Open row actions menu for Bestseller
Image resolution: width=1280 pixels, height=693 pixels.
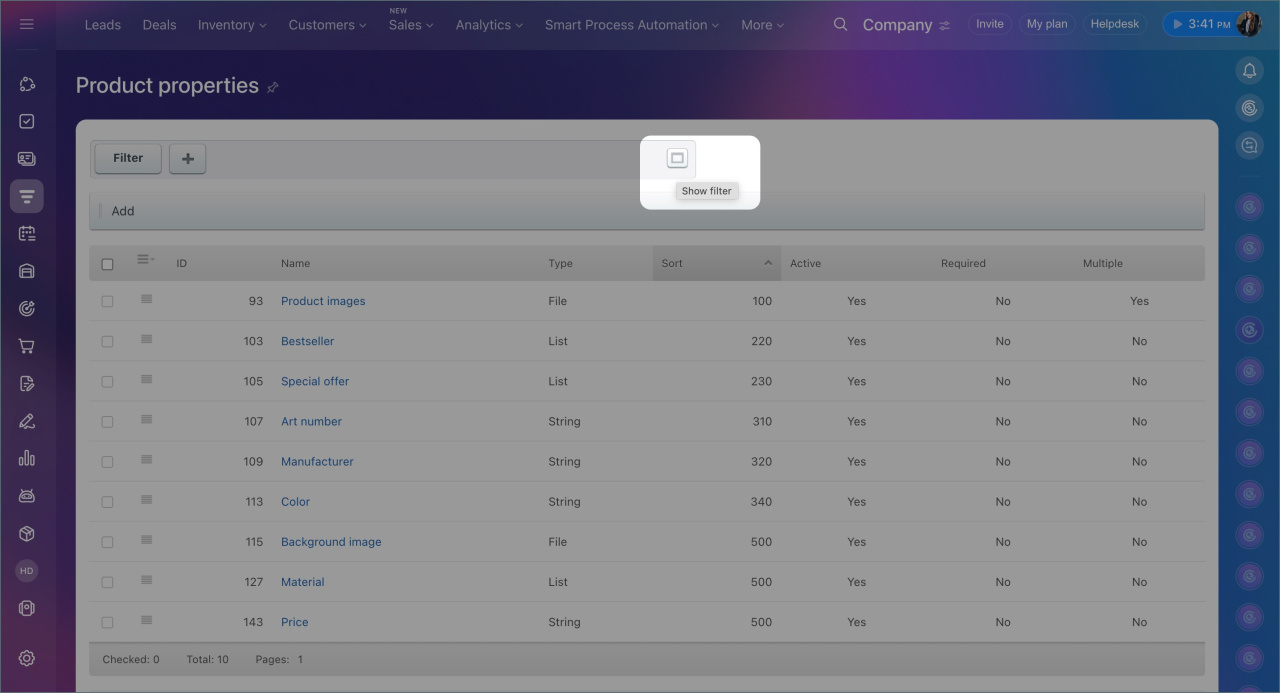pyautogui.click(x=146, y=340)
